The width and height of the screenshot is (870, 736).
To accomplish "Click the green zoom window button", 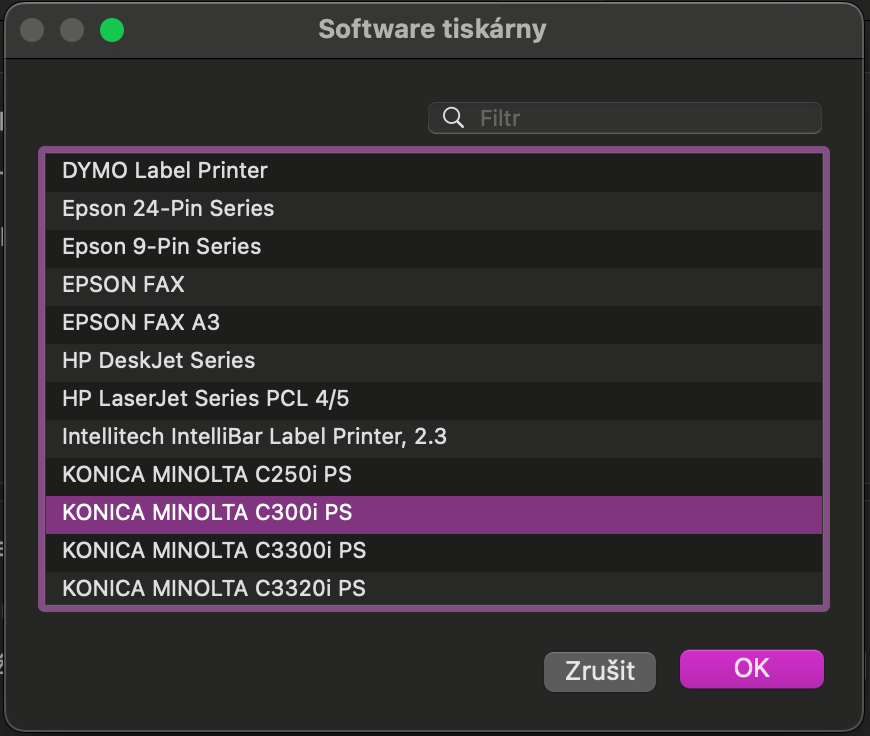I will [112, 30].
